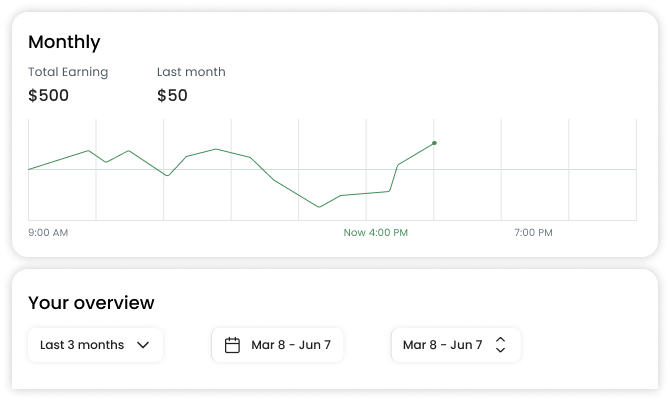Click the Monthly card heading
Viewport: 670px width, 401px height.
coord(64,42)
